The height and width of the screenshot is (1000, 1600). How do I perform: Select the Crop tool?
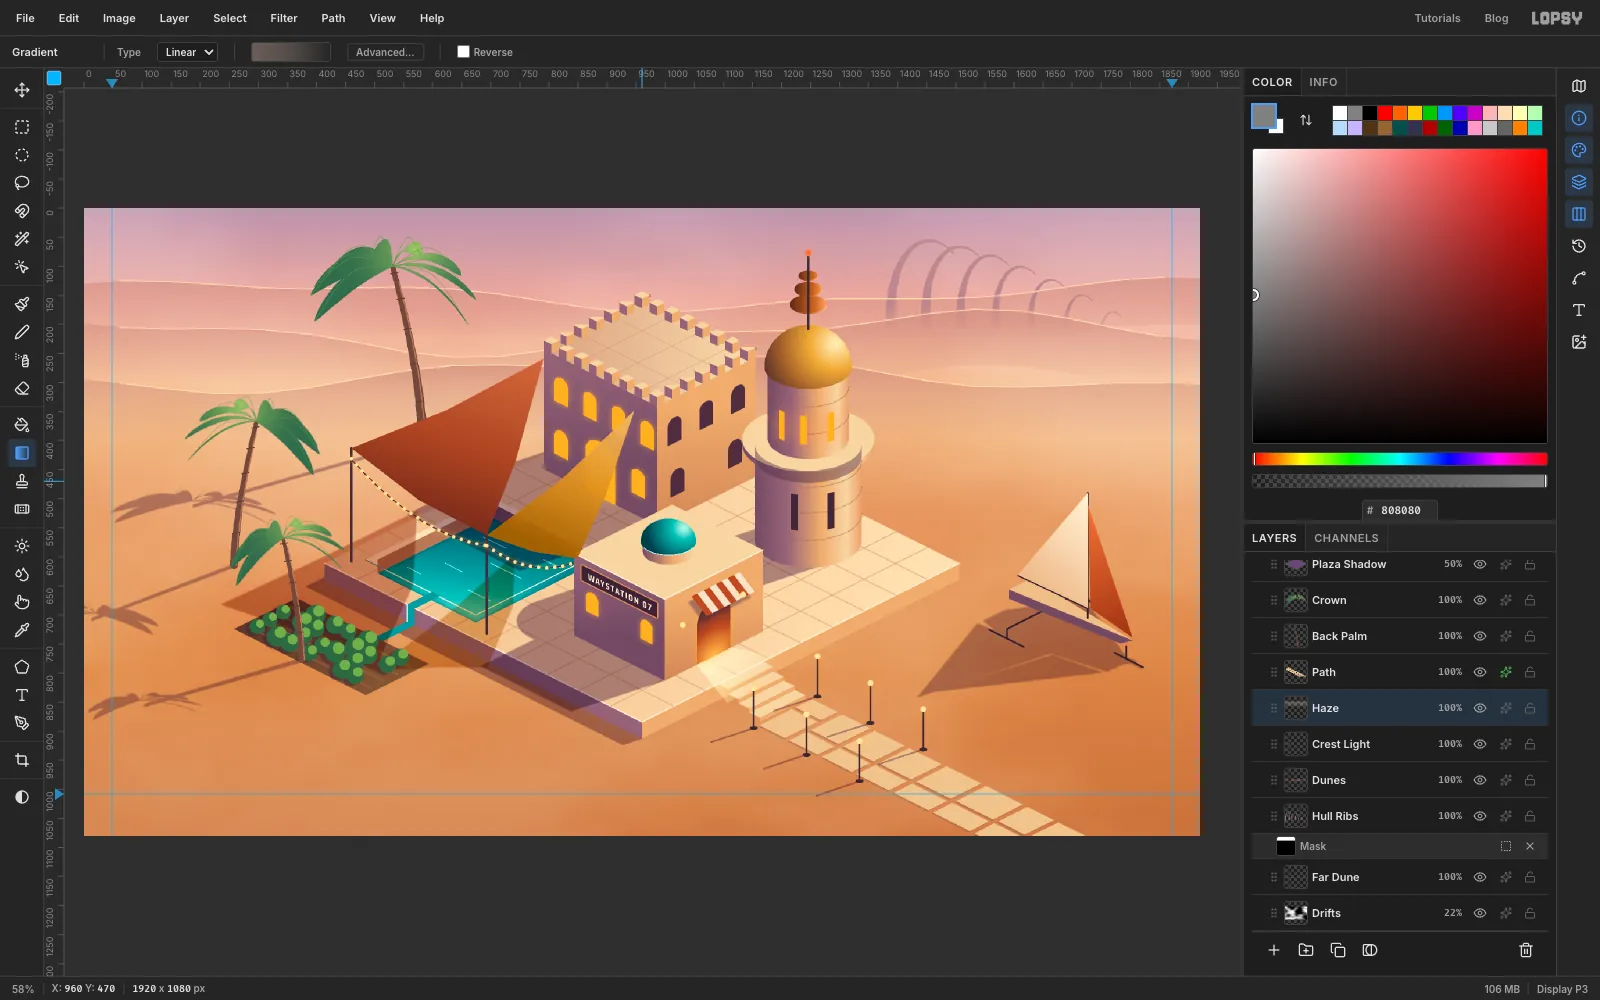point(22,760)
